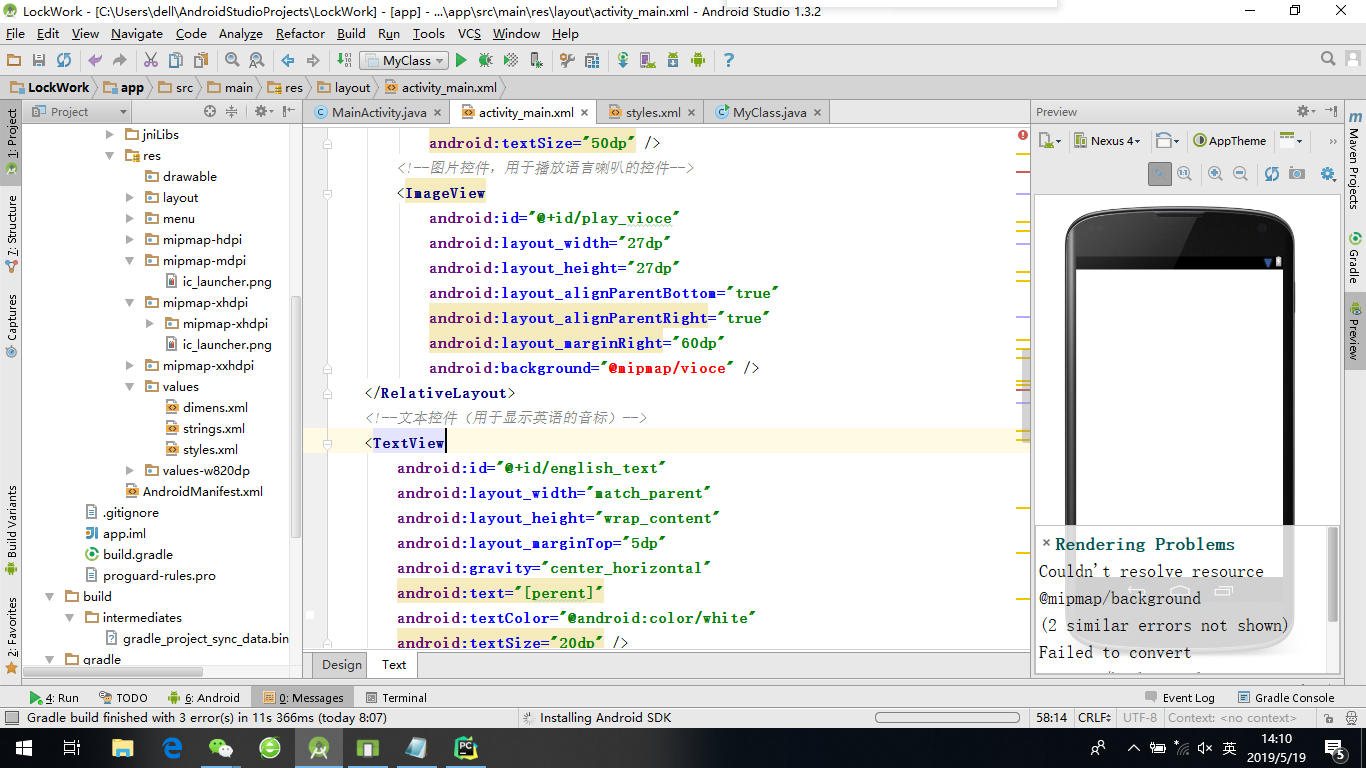1366x768 pixels.
Task: Open the Nexus 4 device dropdown
Action: [1108, 141]
